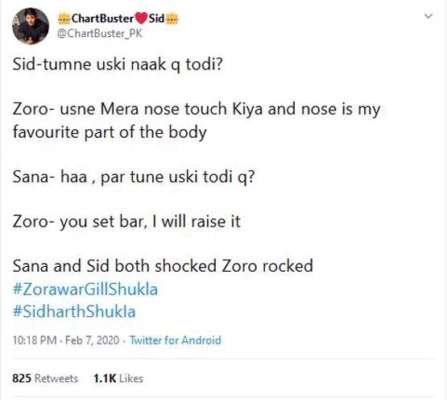Click the Feb 7, 2020 date

[92, 340]
